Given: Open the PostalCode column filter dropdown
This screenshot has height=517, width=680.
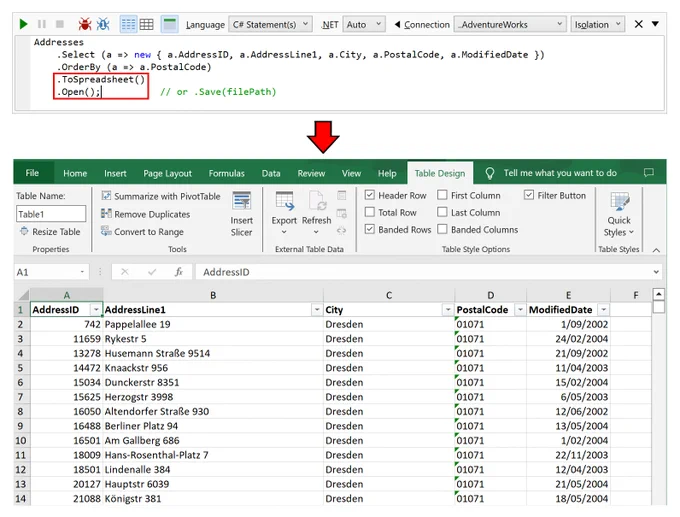Looking at the screenshot, I should (x=520, y=310).
